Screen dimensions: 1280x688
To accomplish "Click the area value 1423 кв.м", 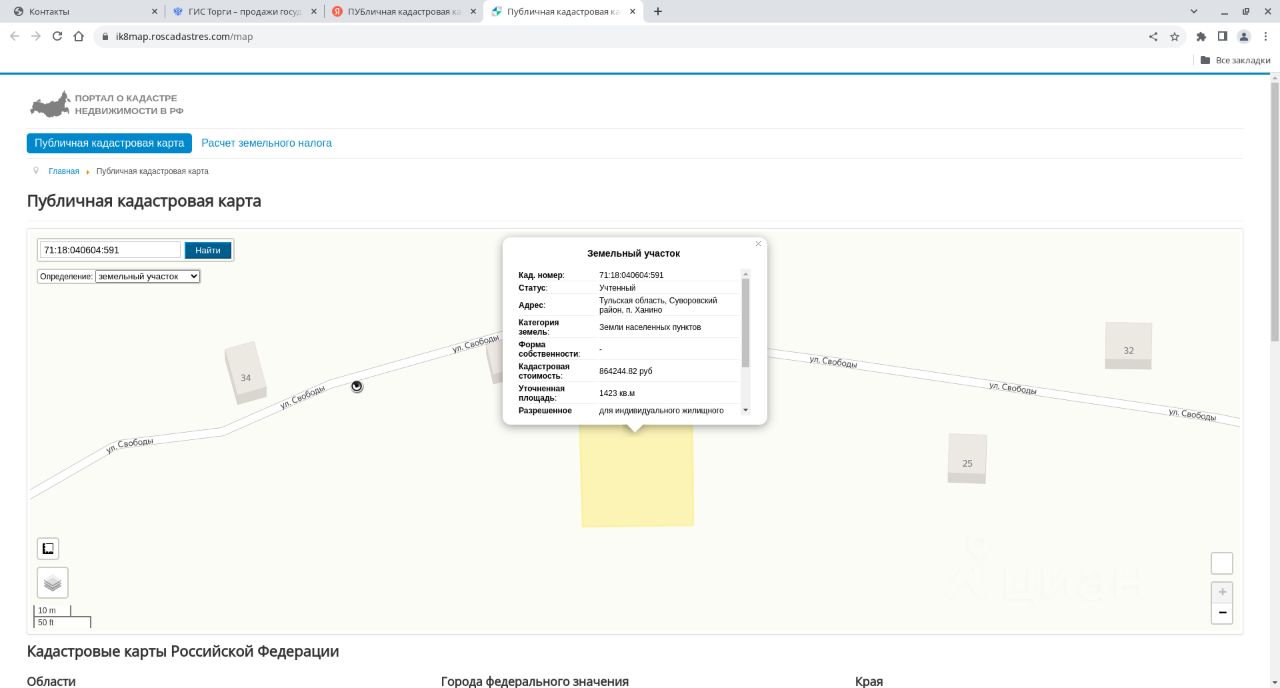I will [617, 393].
